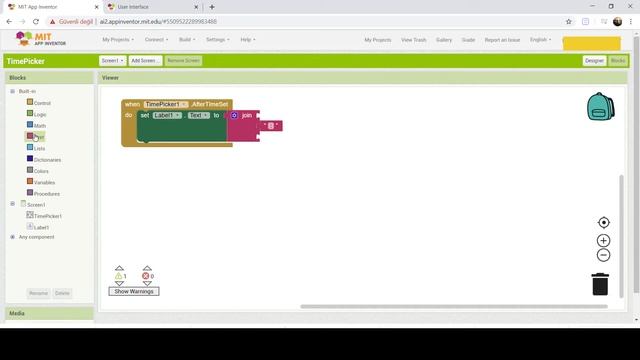Viewport: 640px width, 360px height.
Task: Switch to the Designer view
Action: click(x=594, y=60)
